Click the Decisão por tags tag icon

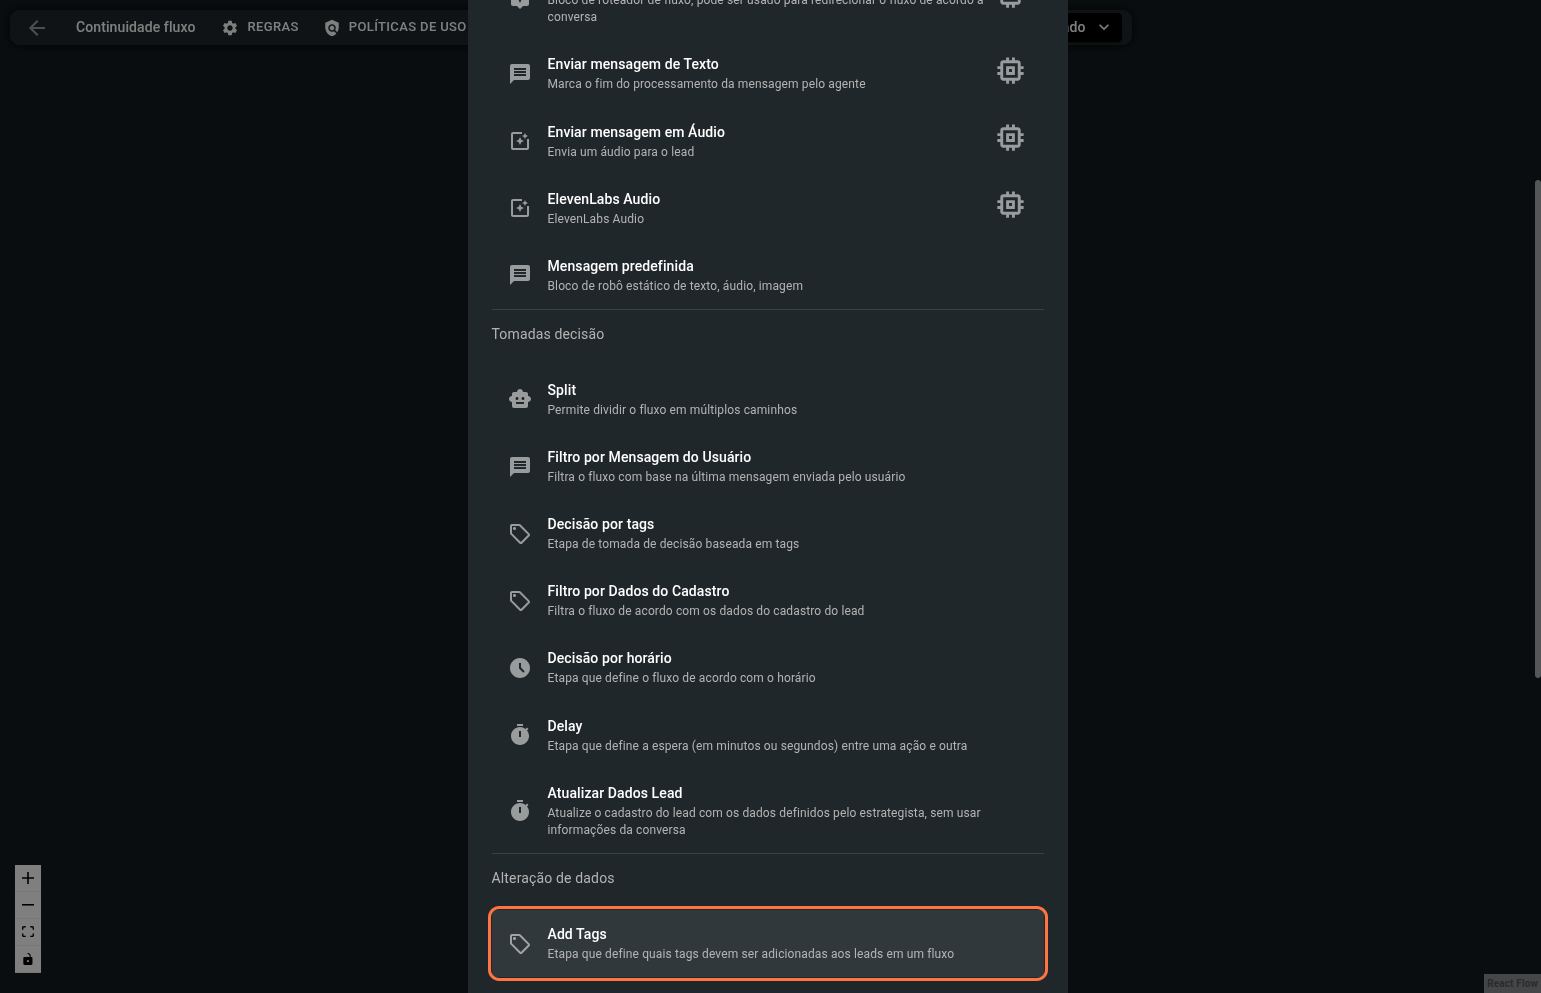[520, 534]
